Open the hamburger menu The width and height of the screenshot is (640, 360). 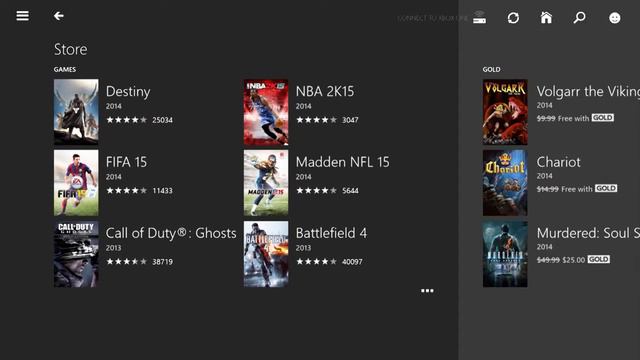22,16
